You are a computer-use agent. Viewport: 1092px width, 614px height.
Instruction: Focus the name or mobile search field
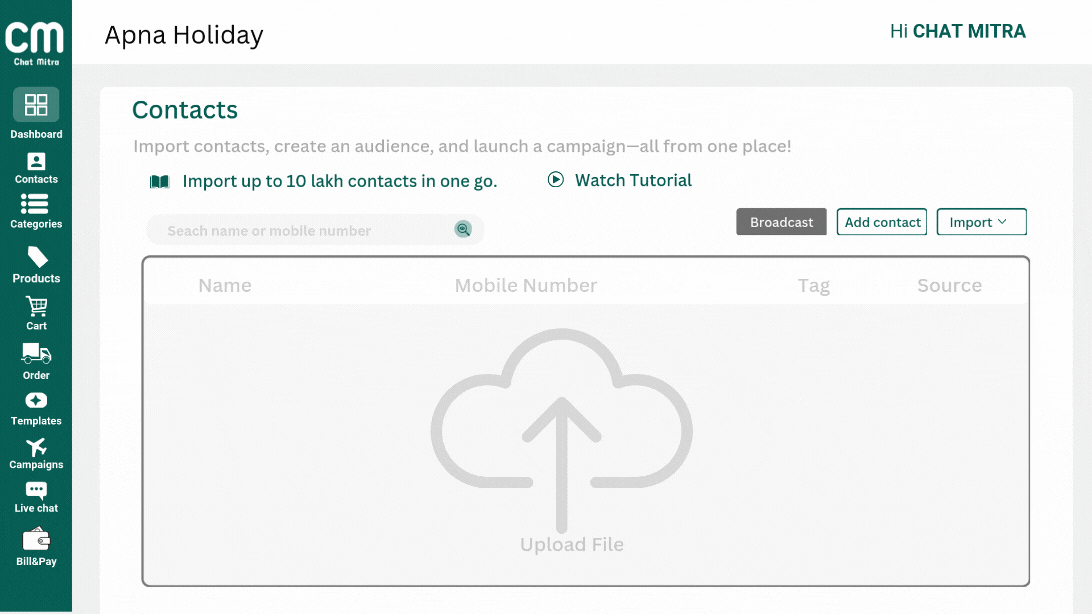[300, 231]
